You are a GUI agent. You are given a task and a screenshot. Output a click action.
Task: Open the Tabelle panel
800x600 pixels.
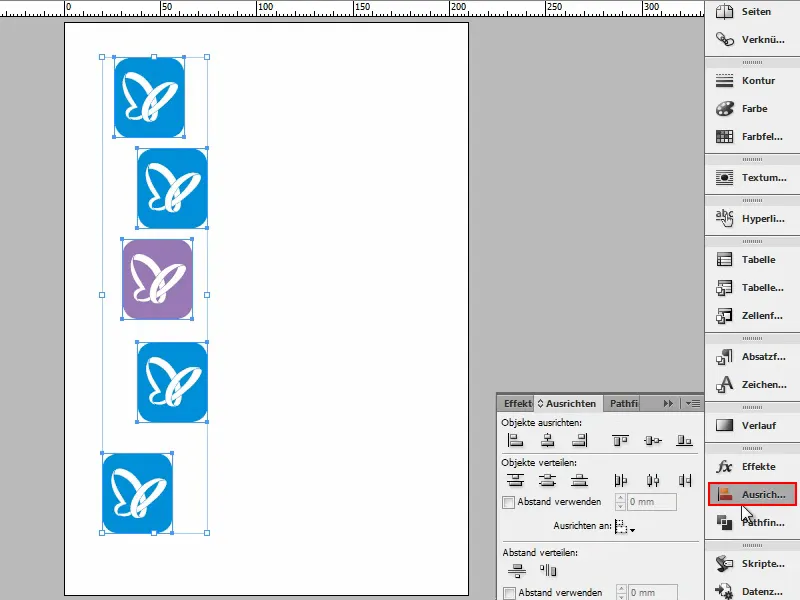point(752,259)
